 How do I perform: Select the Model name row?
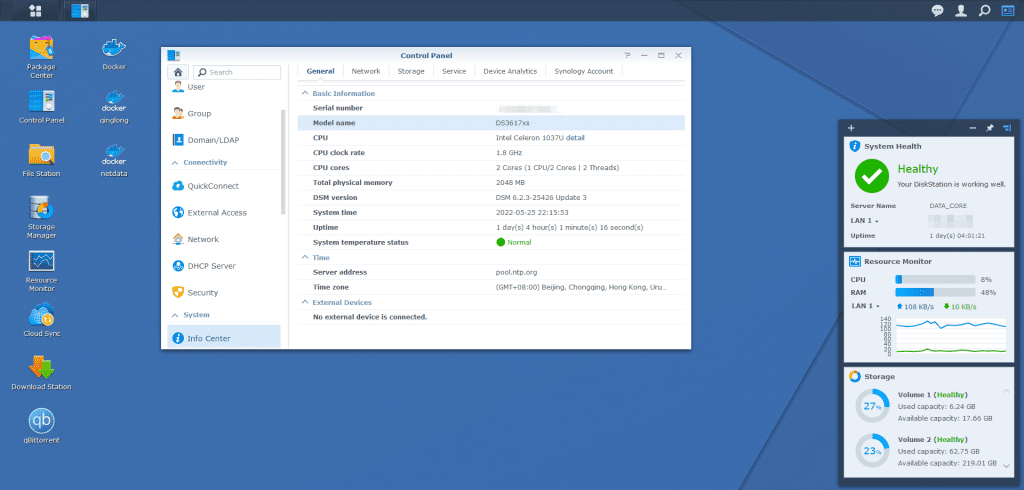pos(490,123)
